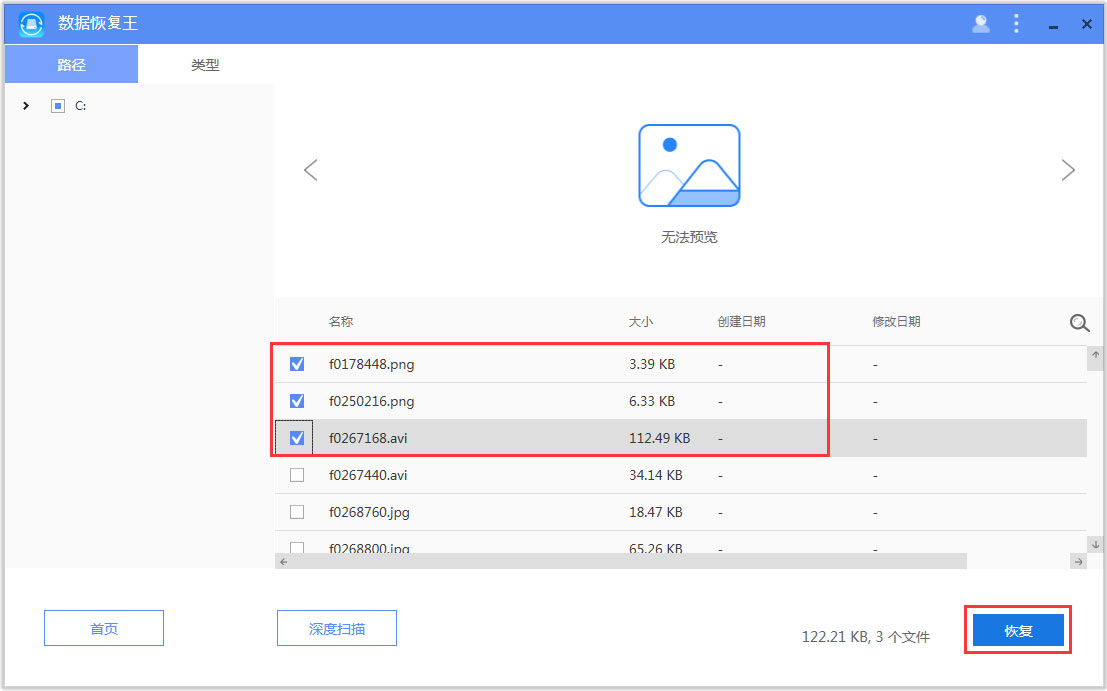Screen dimensions: 1107x691
Task: Return home via 首页 button
Action: coord(103,628)
